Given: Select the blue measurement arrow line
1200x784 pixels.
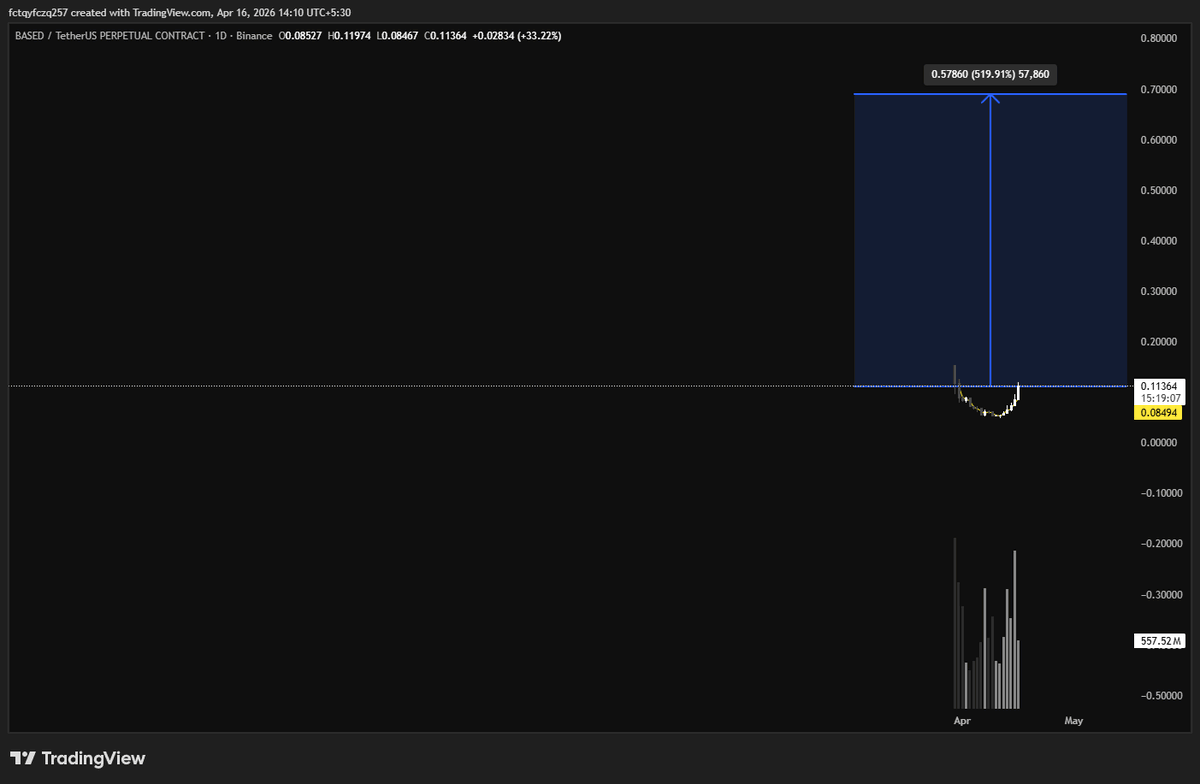Looking at the screenshot, I should [990, 240].
